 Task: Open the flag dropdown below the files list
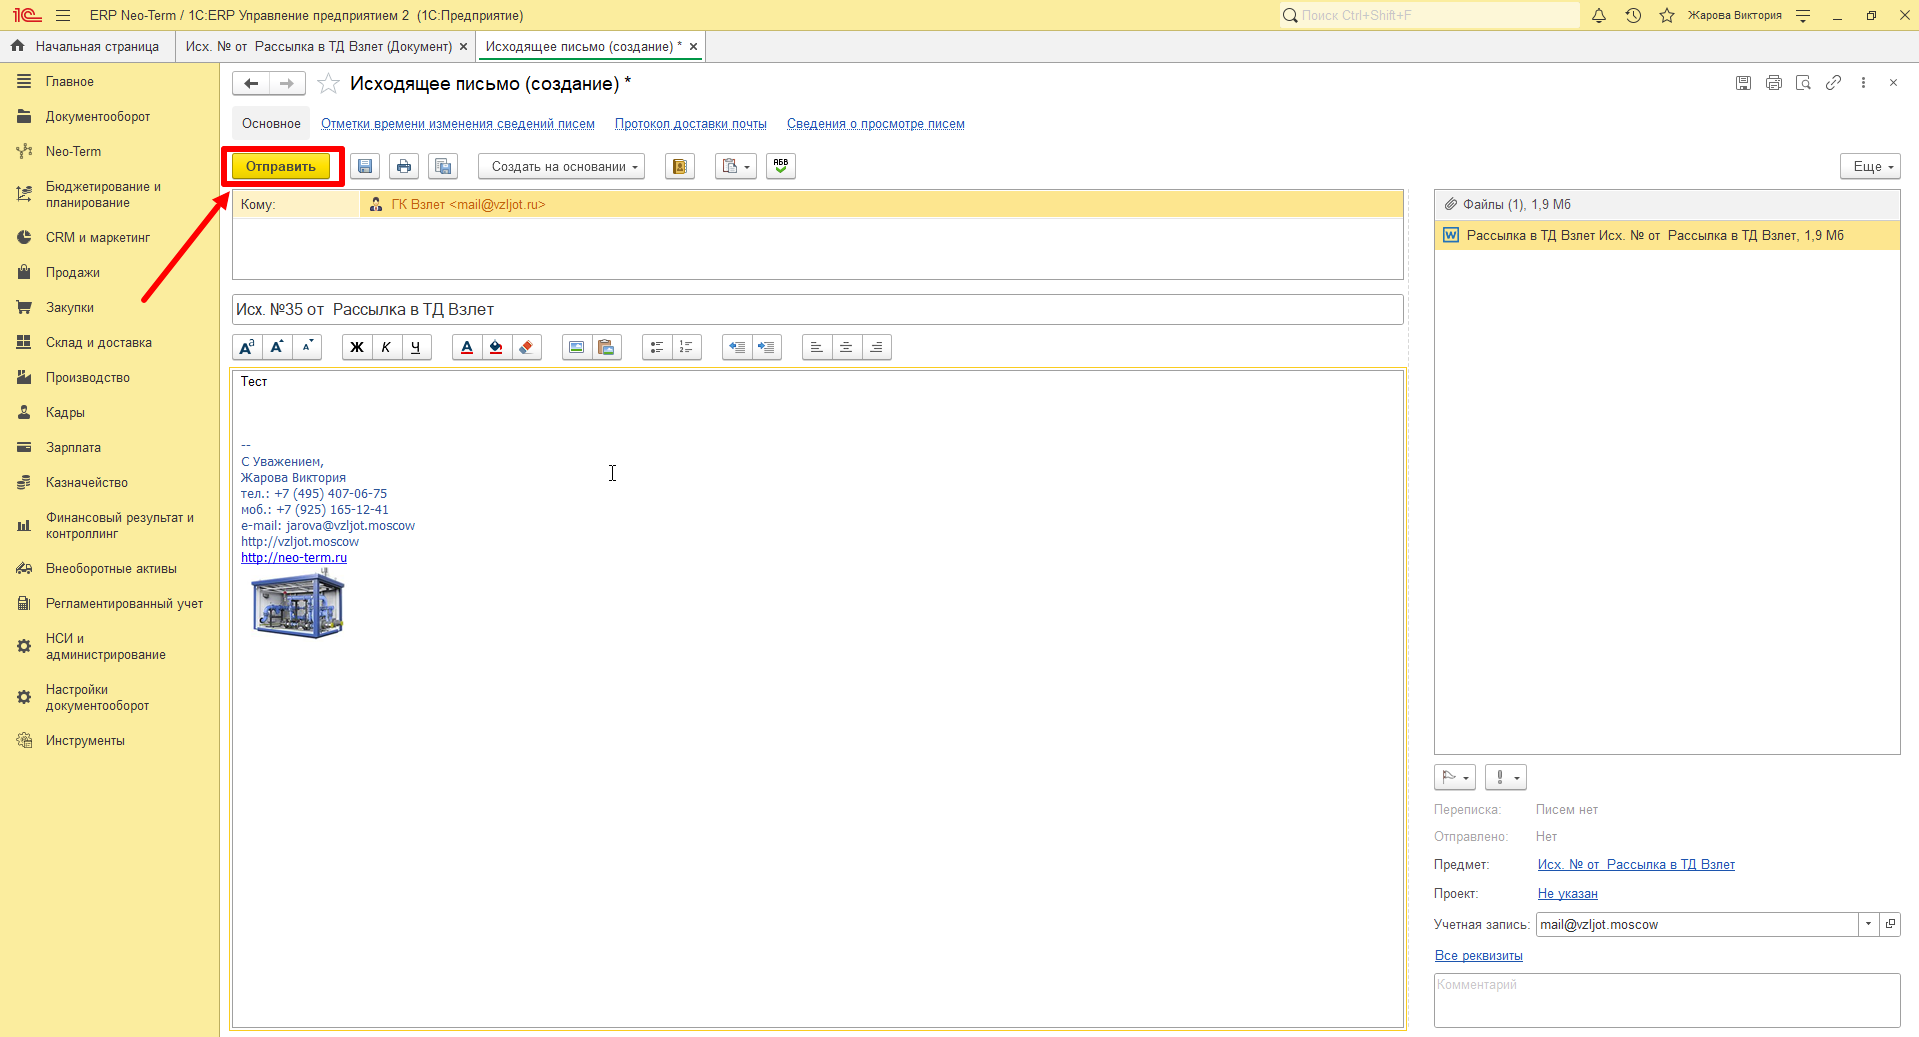[x=1455, y=777]
